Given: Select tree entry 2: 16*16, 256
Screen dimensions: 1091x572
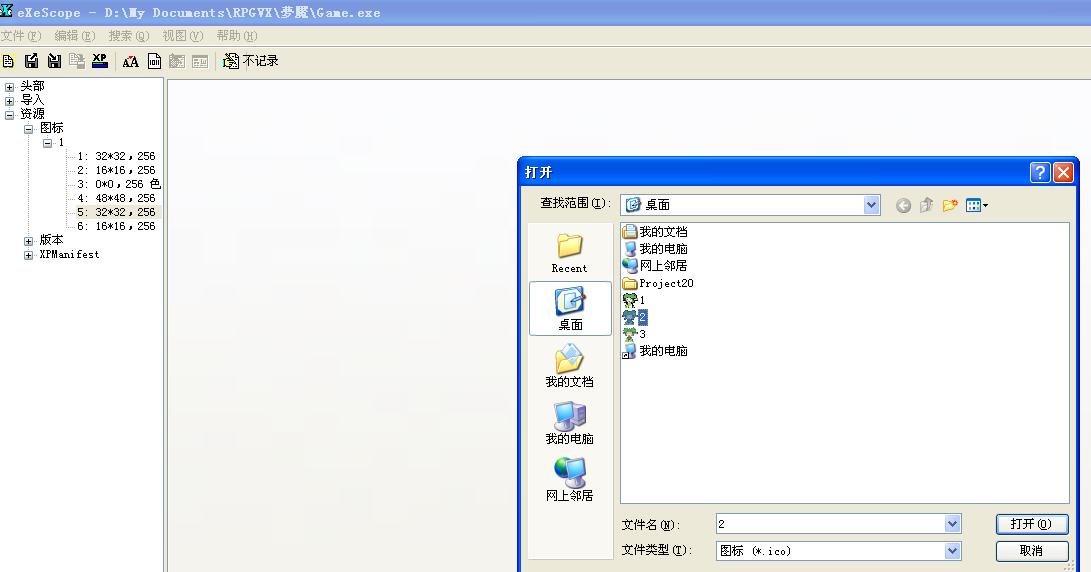Looking at the screenshot, I should tap(116, 170).
